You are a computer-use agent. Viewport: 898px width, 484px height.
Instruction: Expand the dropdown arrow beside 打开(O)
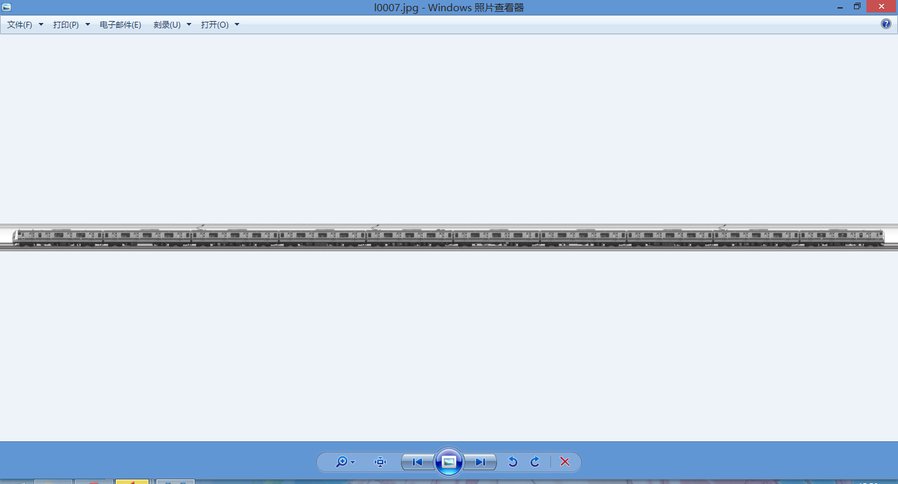point(237,24)
